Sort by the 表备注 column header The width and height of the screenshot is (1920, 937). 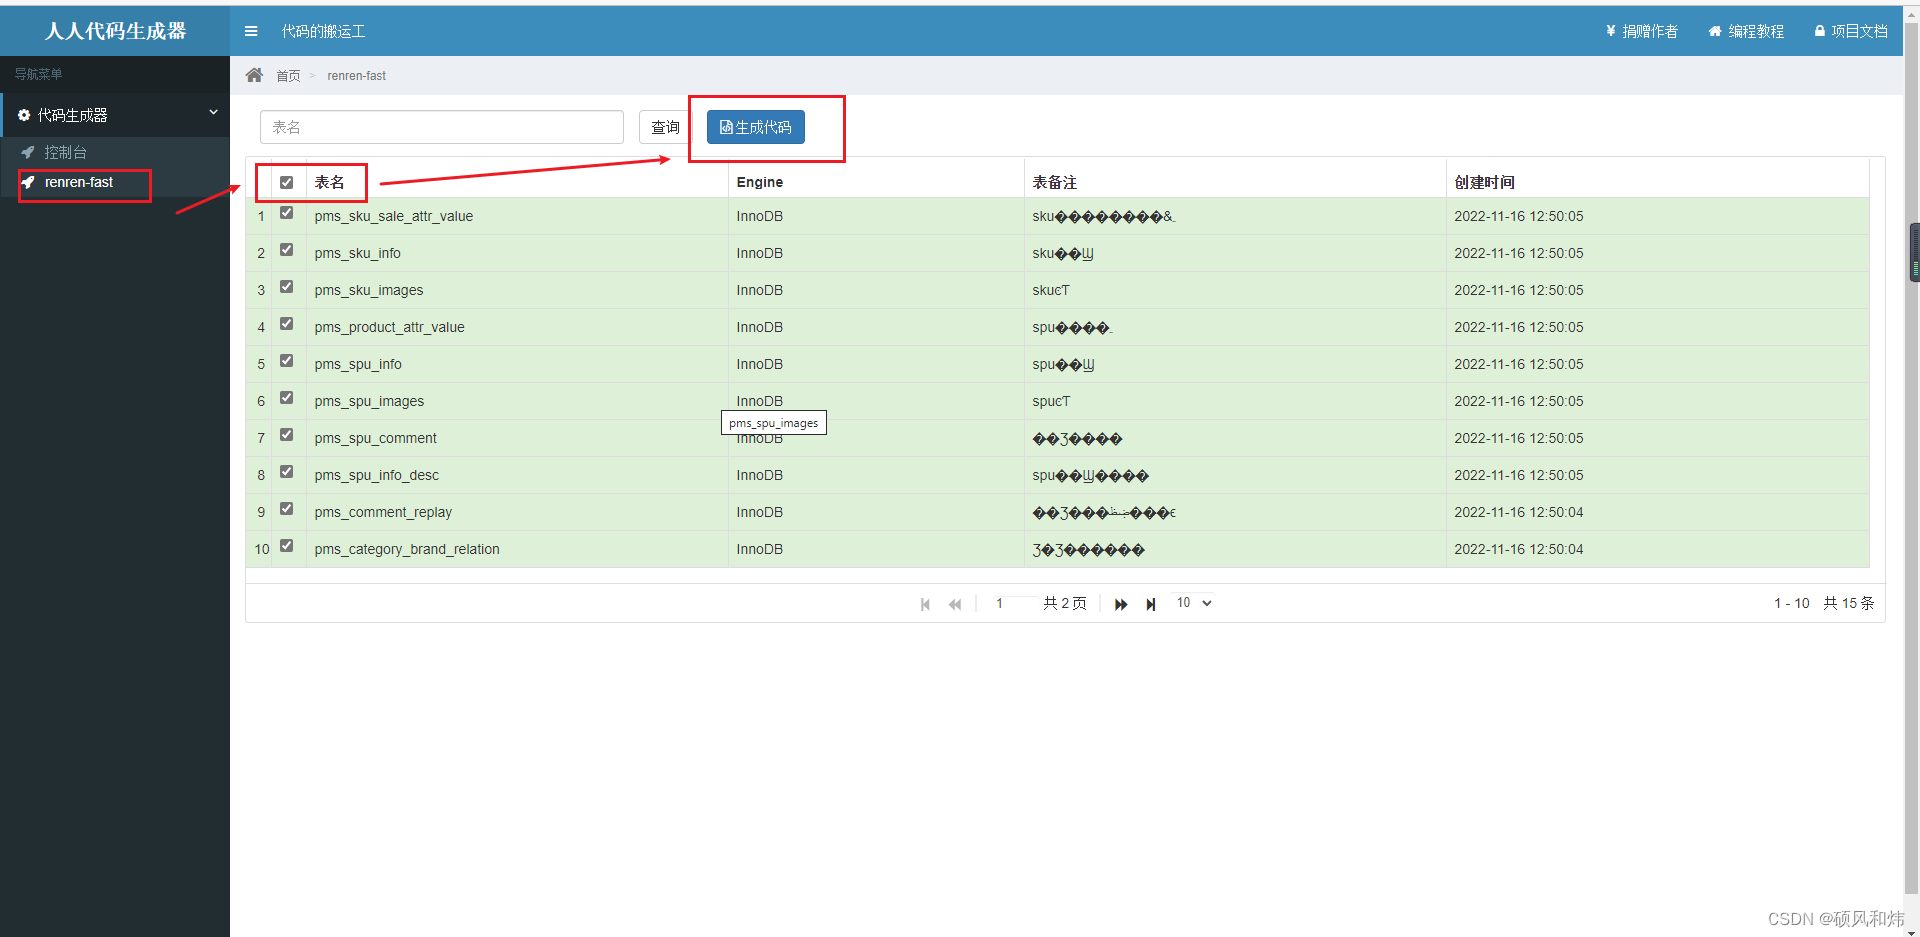coord(1235,182)
